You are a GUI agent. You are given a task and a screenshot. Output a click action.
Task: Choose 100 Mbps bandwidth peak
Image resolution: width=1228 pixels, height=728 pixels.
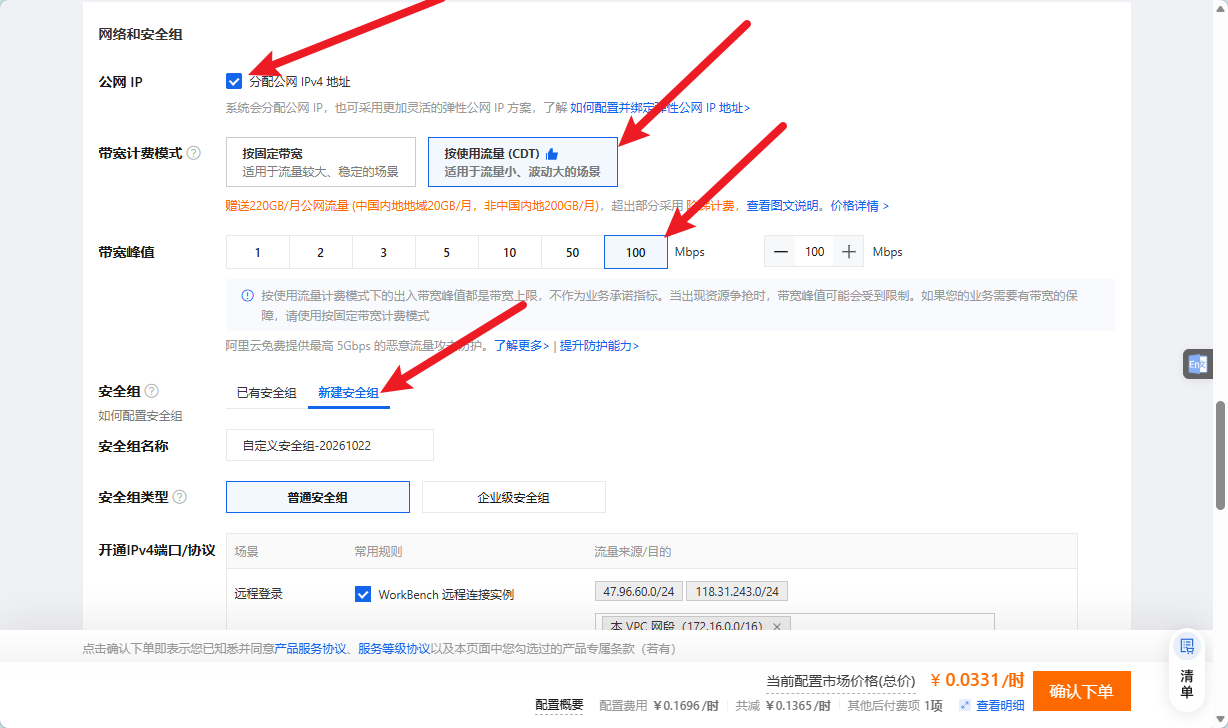[x=636, y=252]
